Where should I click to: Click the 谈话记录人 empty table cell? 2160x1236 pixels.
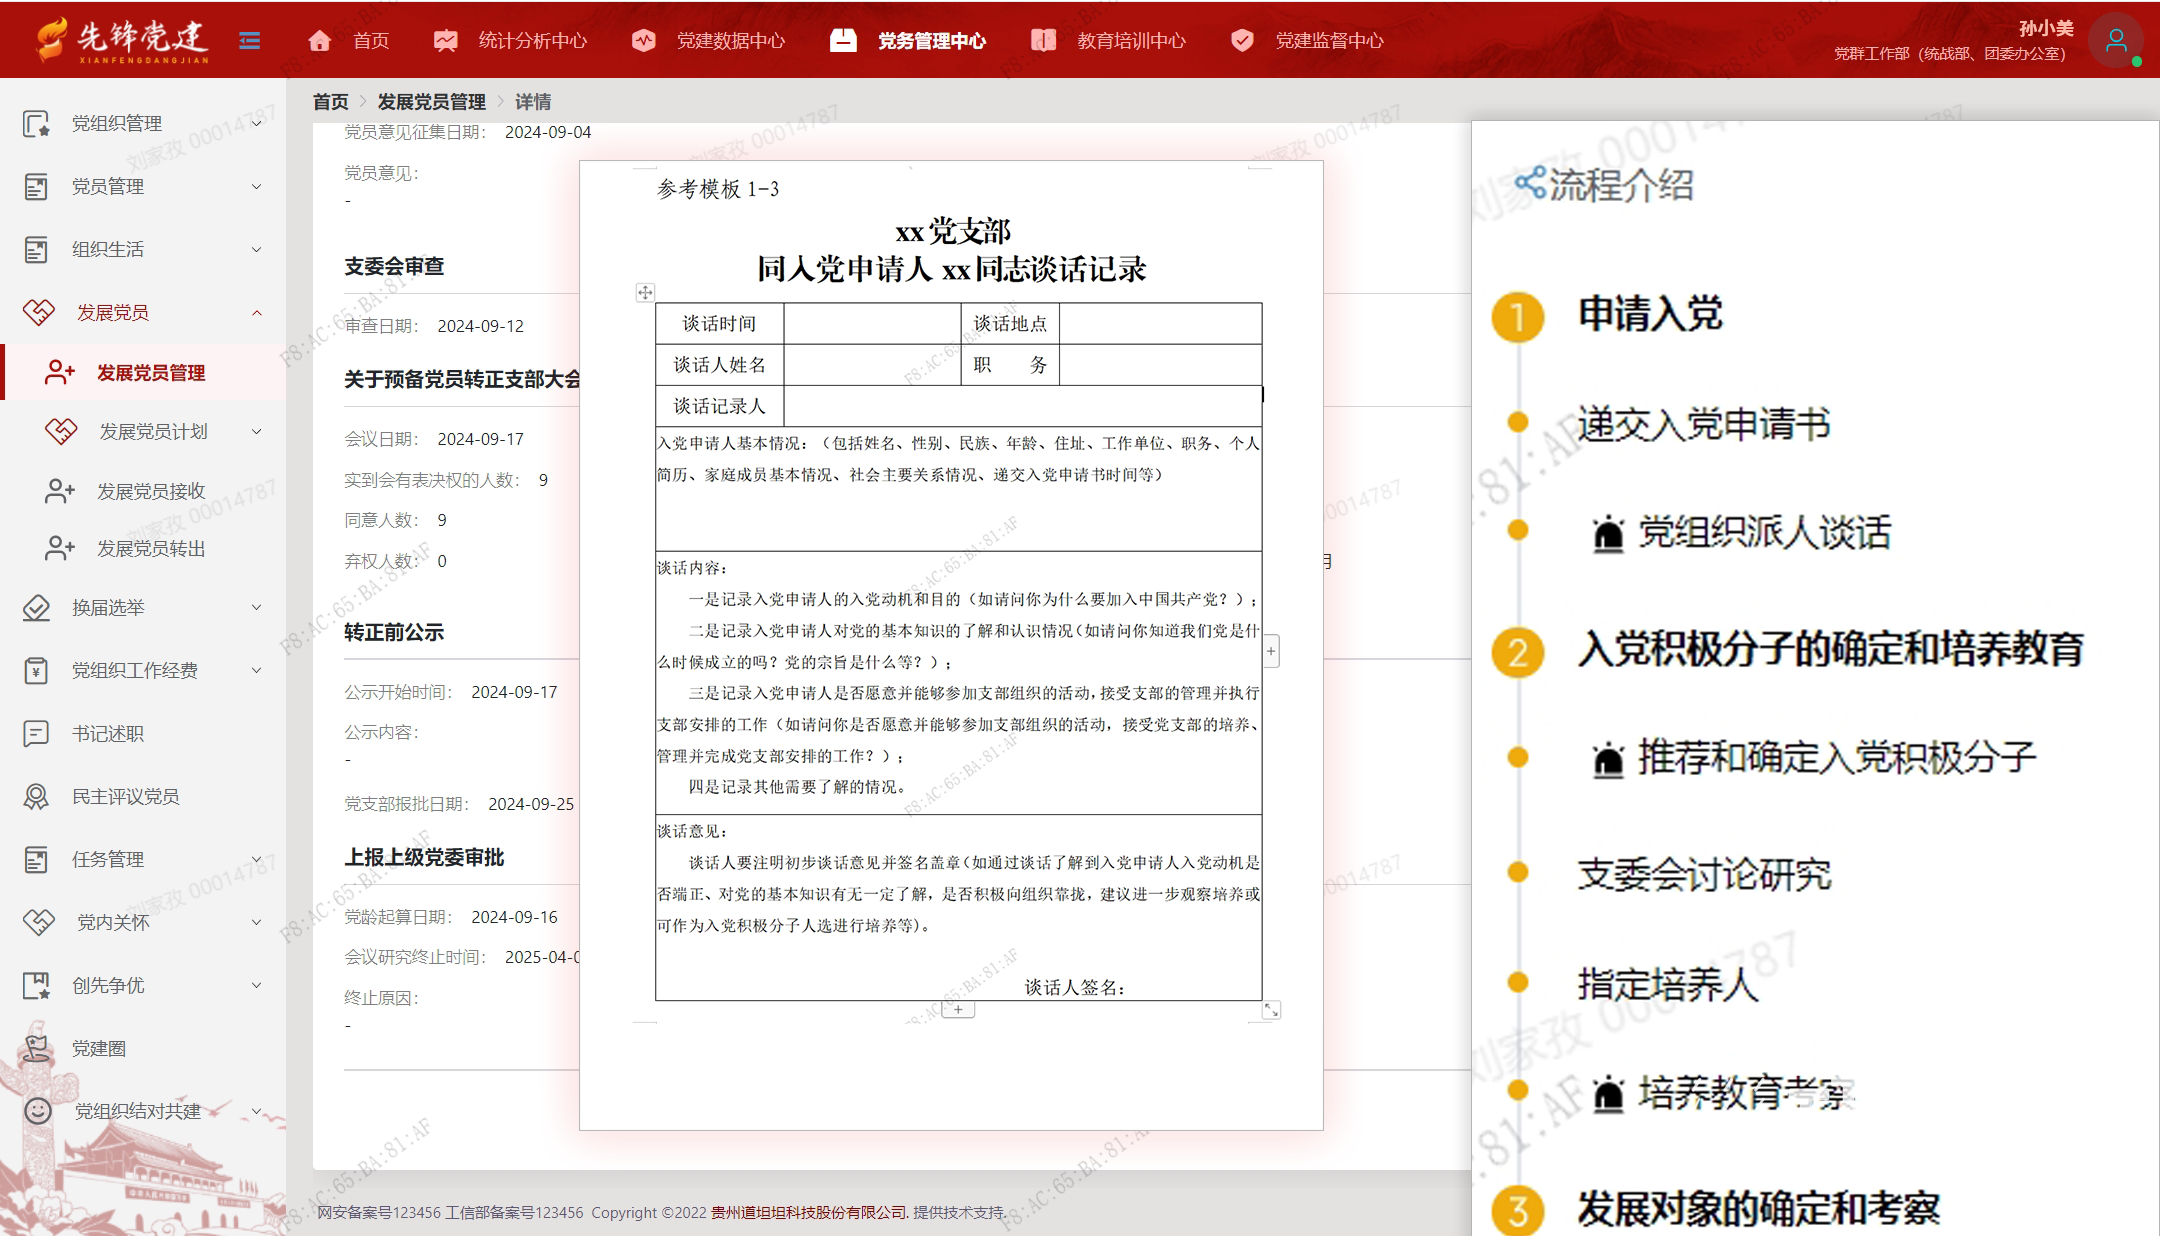(x=1022, y=406)
